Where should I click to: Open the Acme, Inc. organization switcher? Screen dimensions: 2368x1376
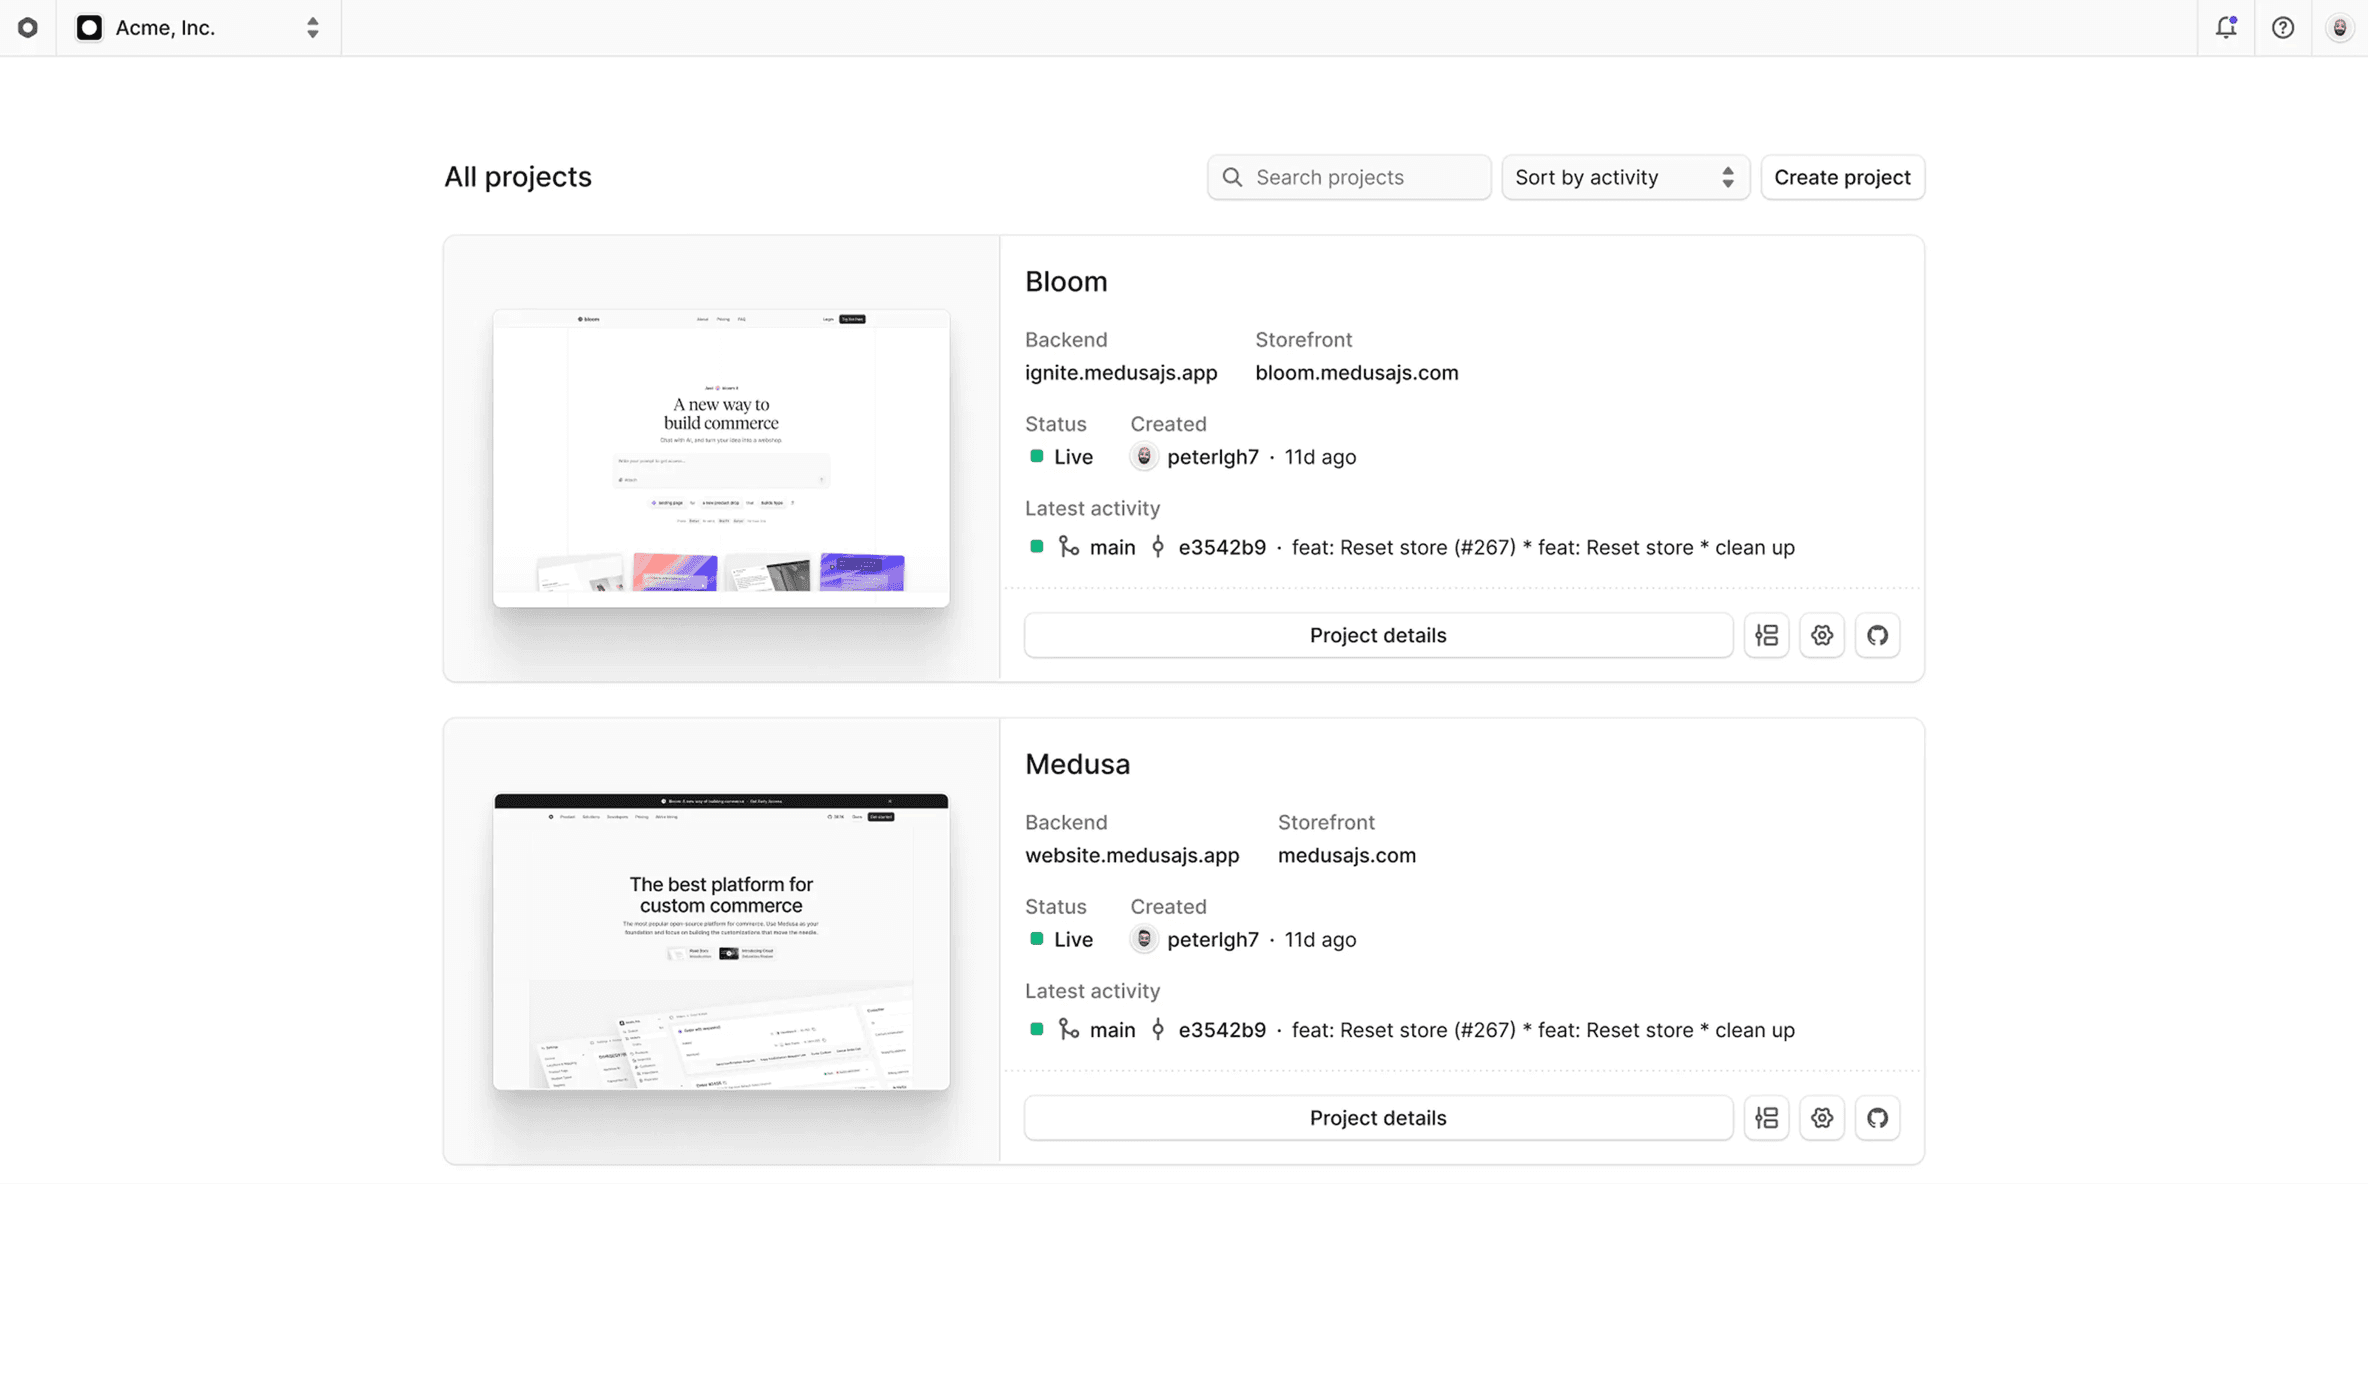pos(199,28)
